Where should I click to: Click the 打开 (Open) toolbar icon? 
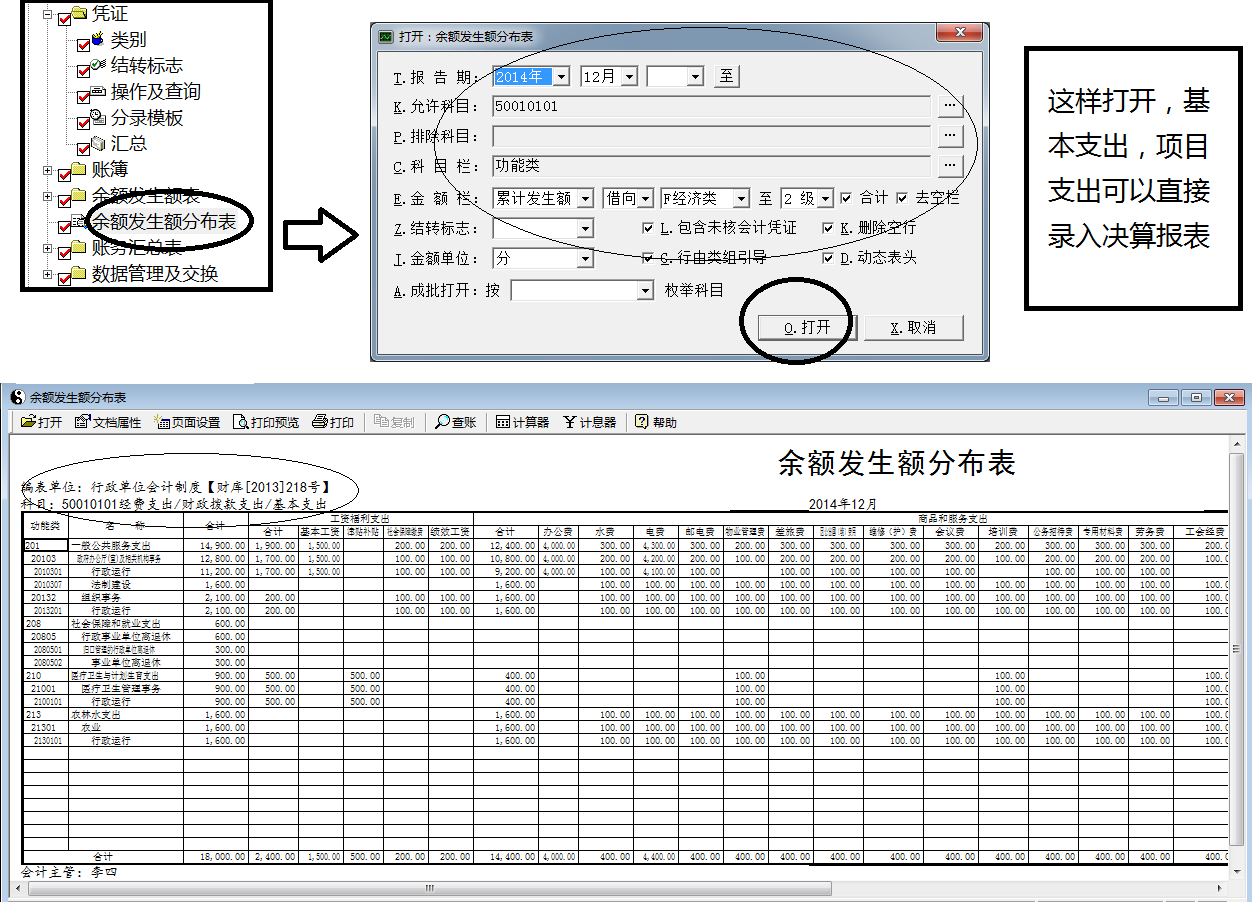pyautogui.click(x=29, y=422)
